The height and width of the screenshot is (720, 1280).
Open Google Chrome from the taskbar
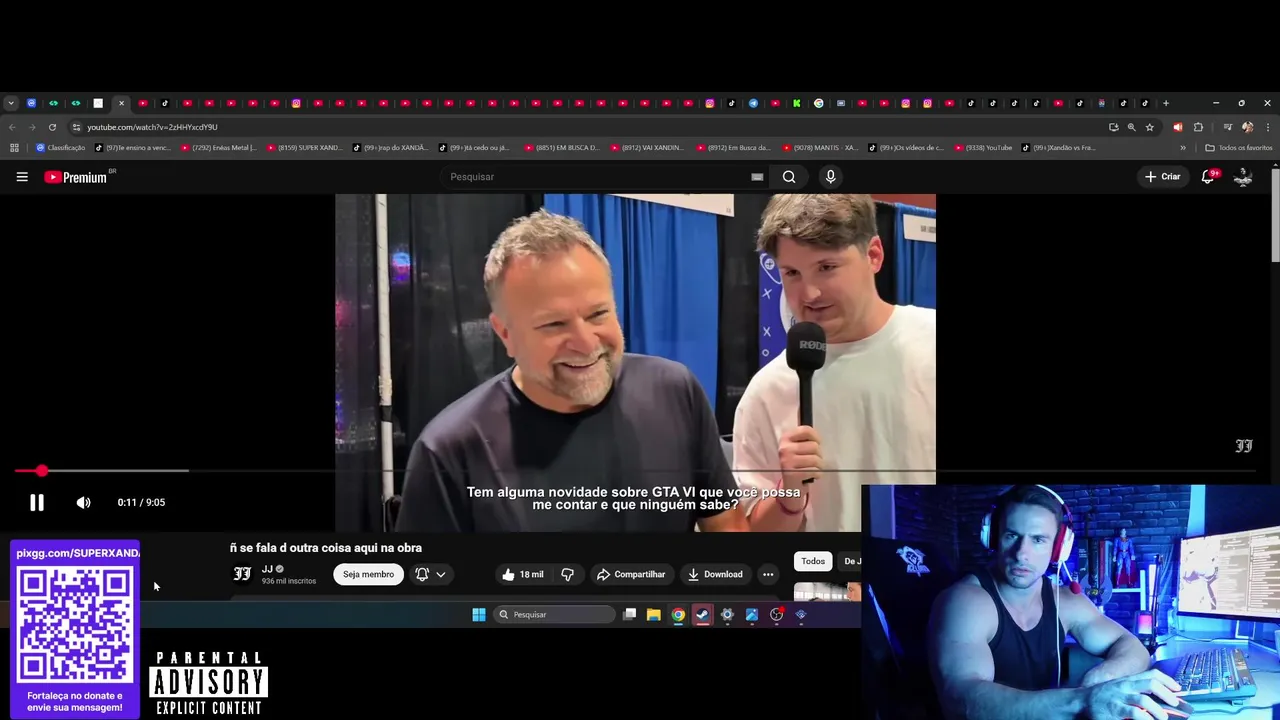(x=678, y=614)
